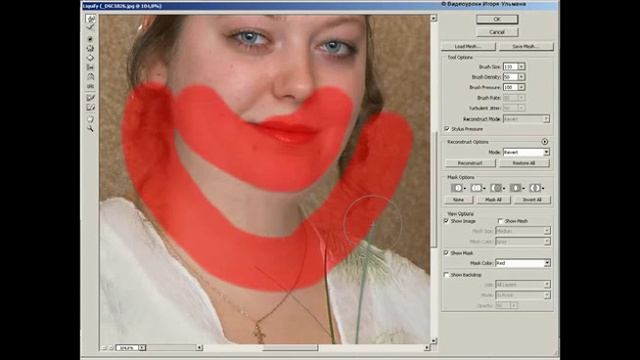
Task: Expand Mask Color dropdown
Action: tap(547, 263)
